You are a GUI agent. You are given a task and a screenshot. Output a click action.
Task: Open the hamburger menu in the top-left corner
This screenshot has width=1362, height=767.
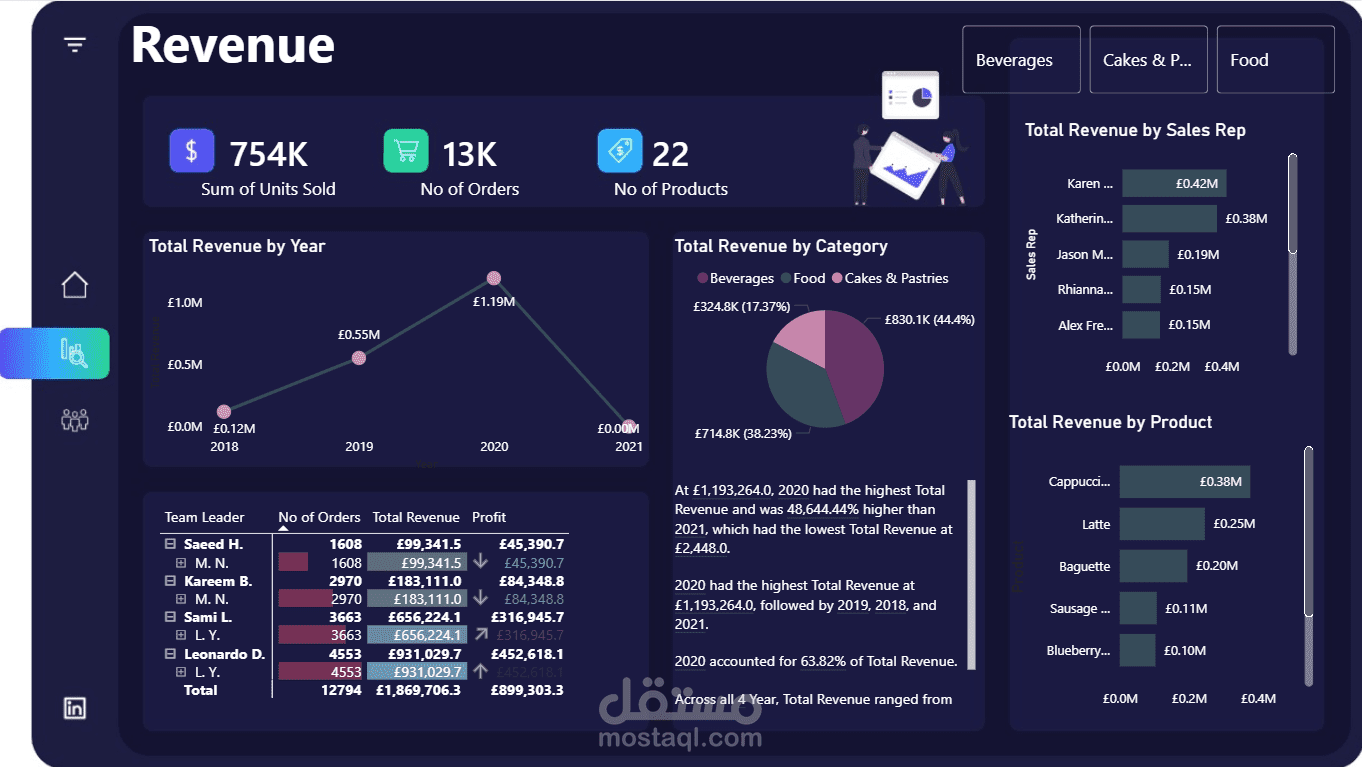[x=74, y=44]
